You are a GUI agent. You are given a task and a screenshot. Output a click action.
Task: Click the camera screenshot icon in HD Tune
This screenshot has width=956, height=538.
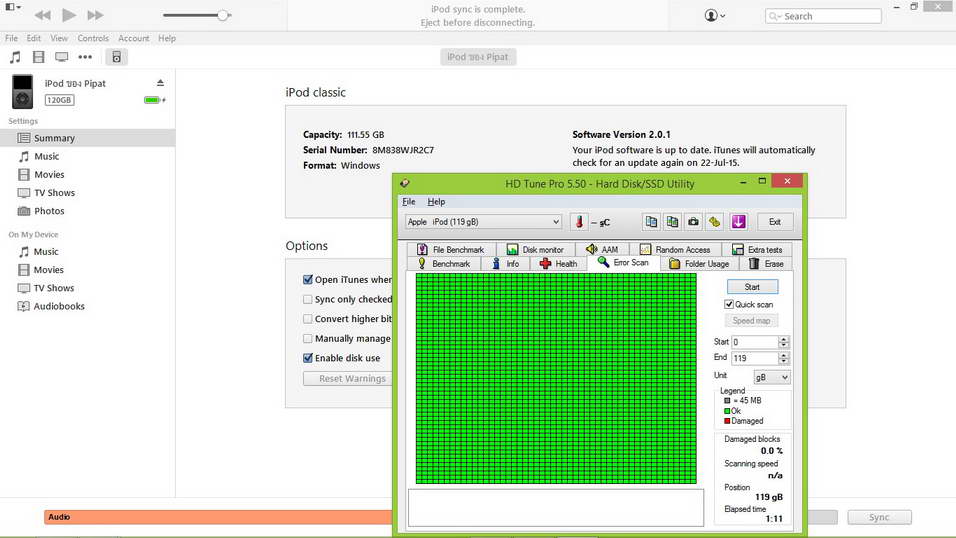coord(693,222)
